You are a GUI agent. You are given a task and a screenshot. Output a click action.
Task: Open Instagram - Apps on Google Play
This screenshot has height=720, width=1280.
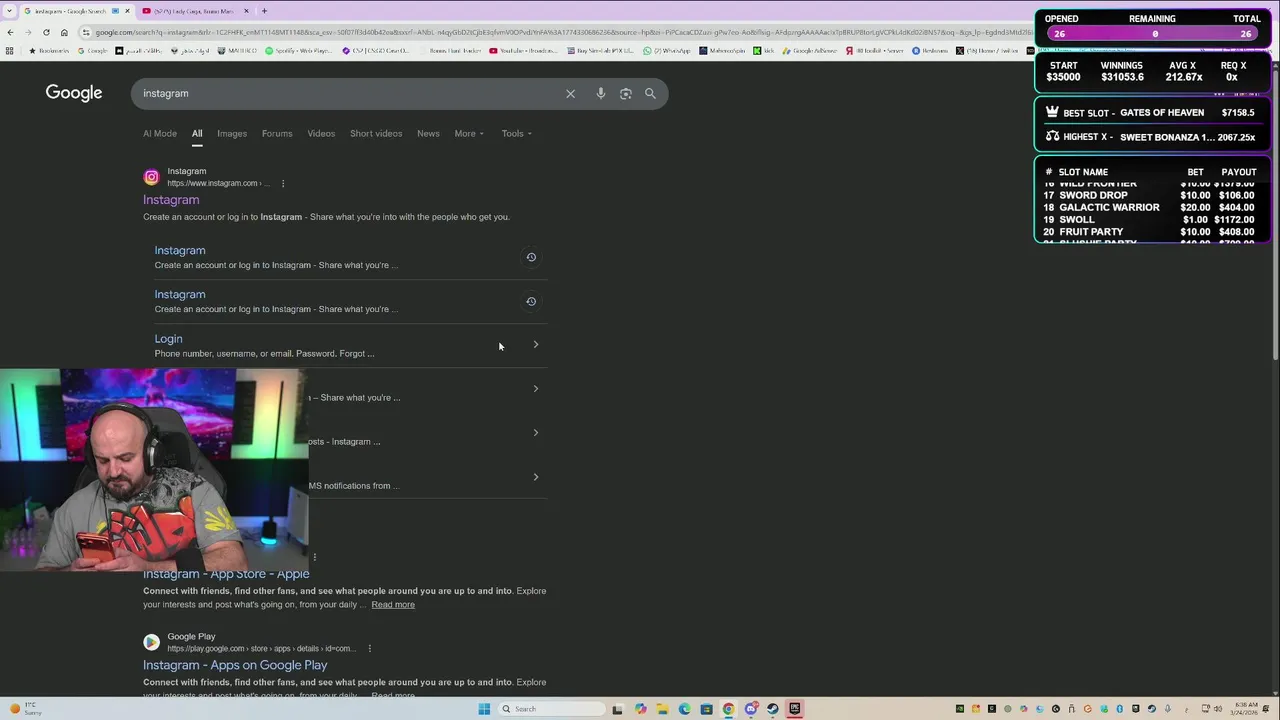pyautogui.click(x=235, y=665)
